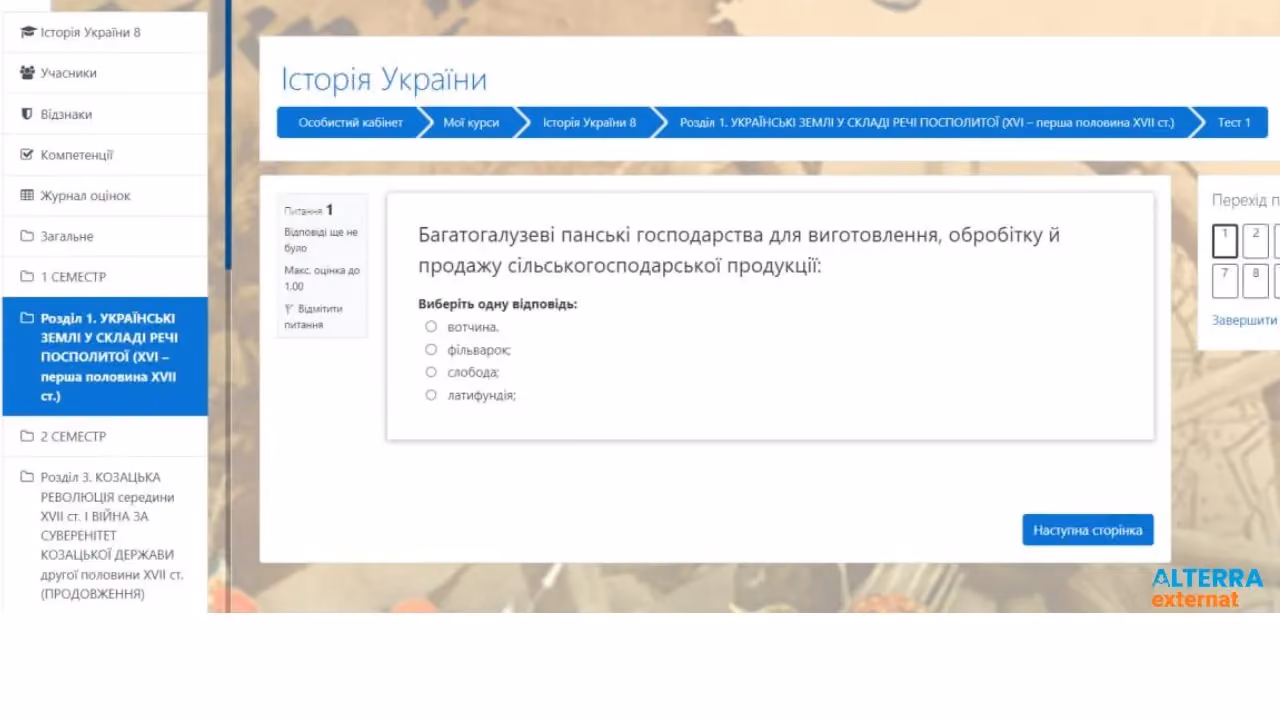1280x720 pixels.
Task: Click the folder icon beside 1 СЕМЕСТР
Action: (x=27, y=276)
